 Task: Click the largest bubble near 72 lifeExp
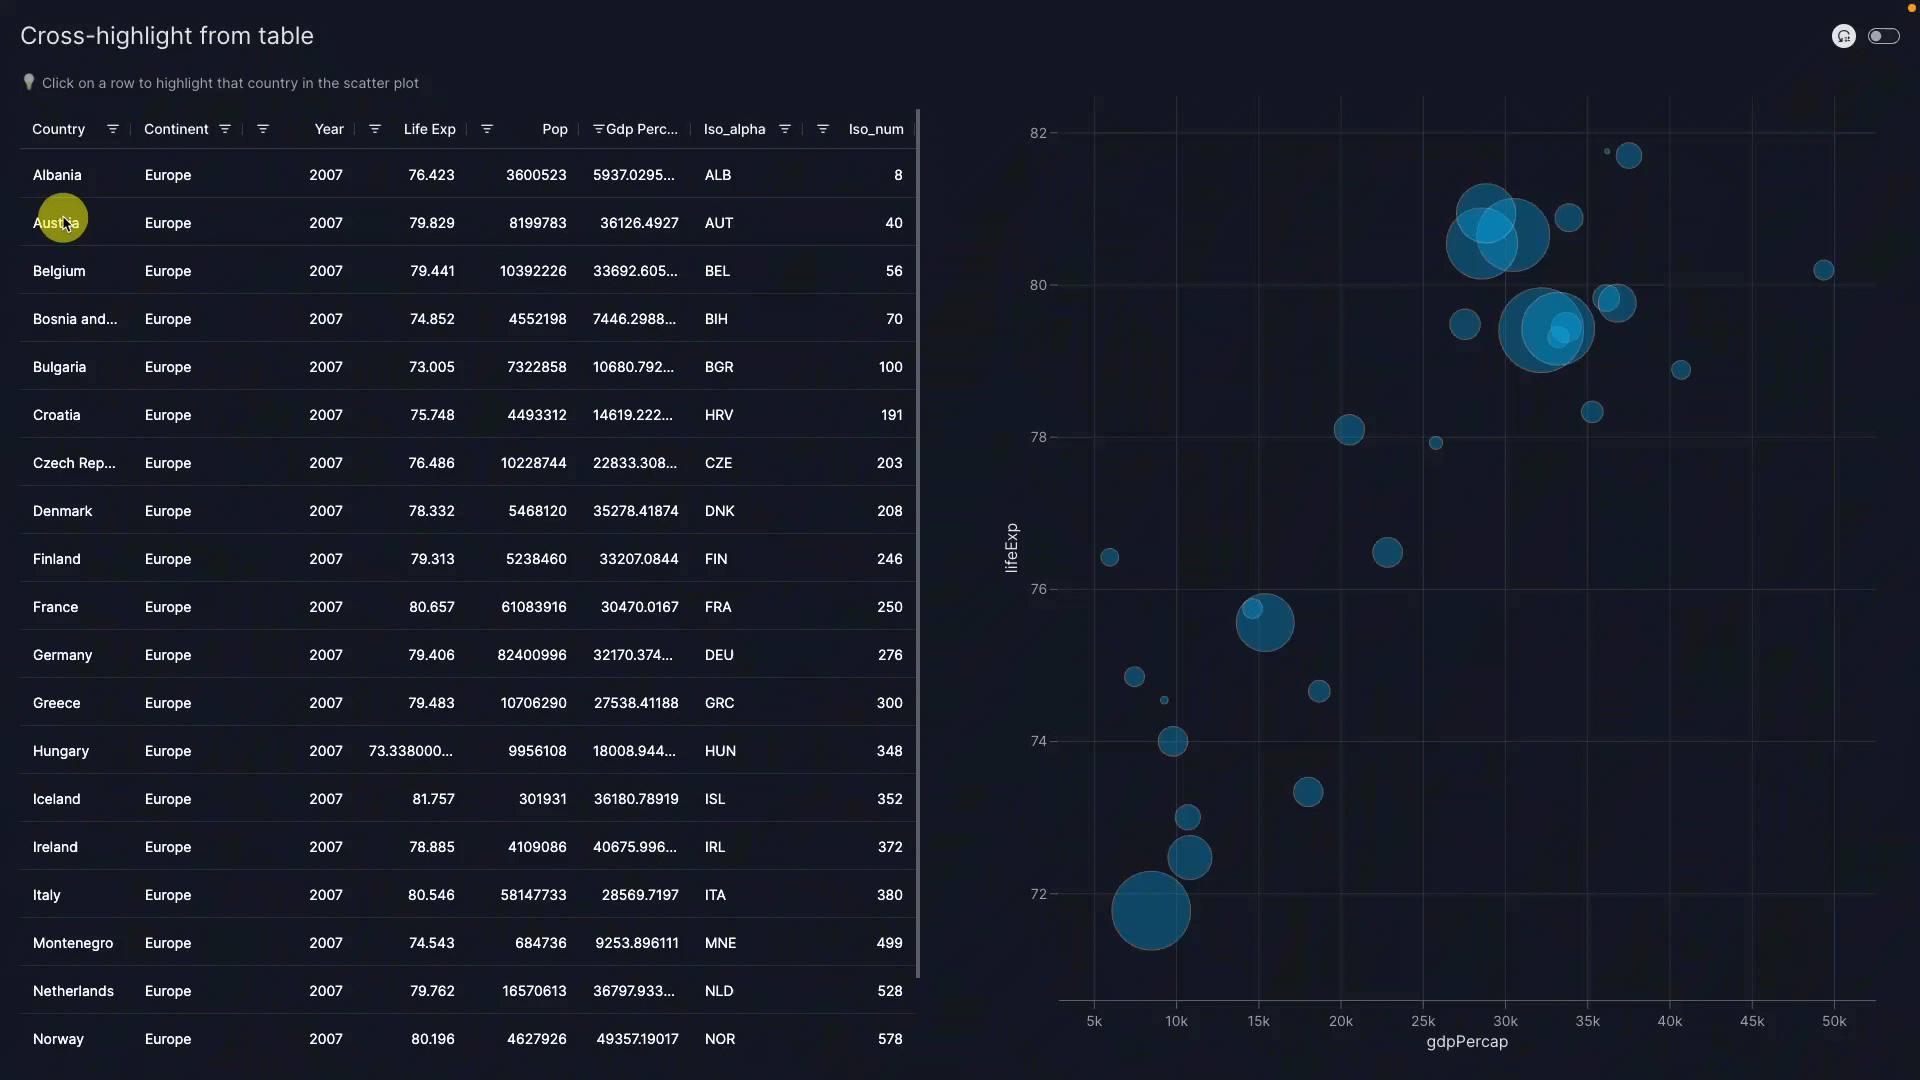[x=1150, y=910]
